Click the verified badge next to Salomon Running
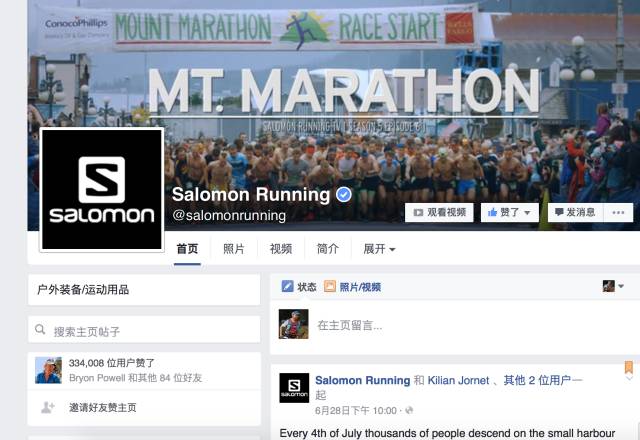This screenshot has width=640, height=440. click(x=344, y=195)
